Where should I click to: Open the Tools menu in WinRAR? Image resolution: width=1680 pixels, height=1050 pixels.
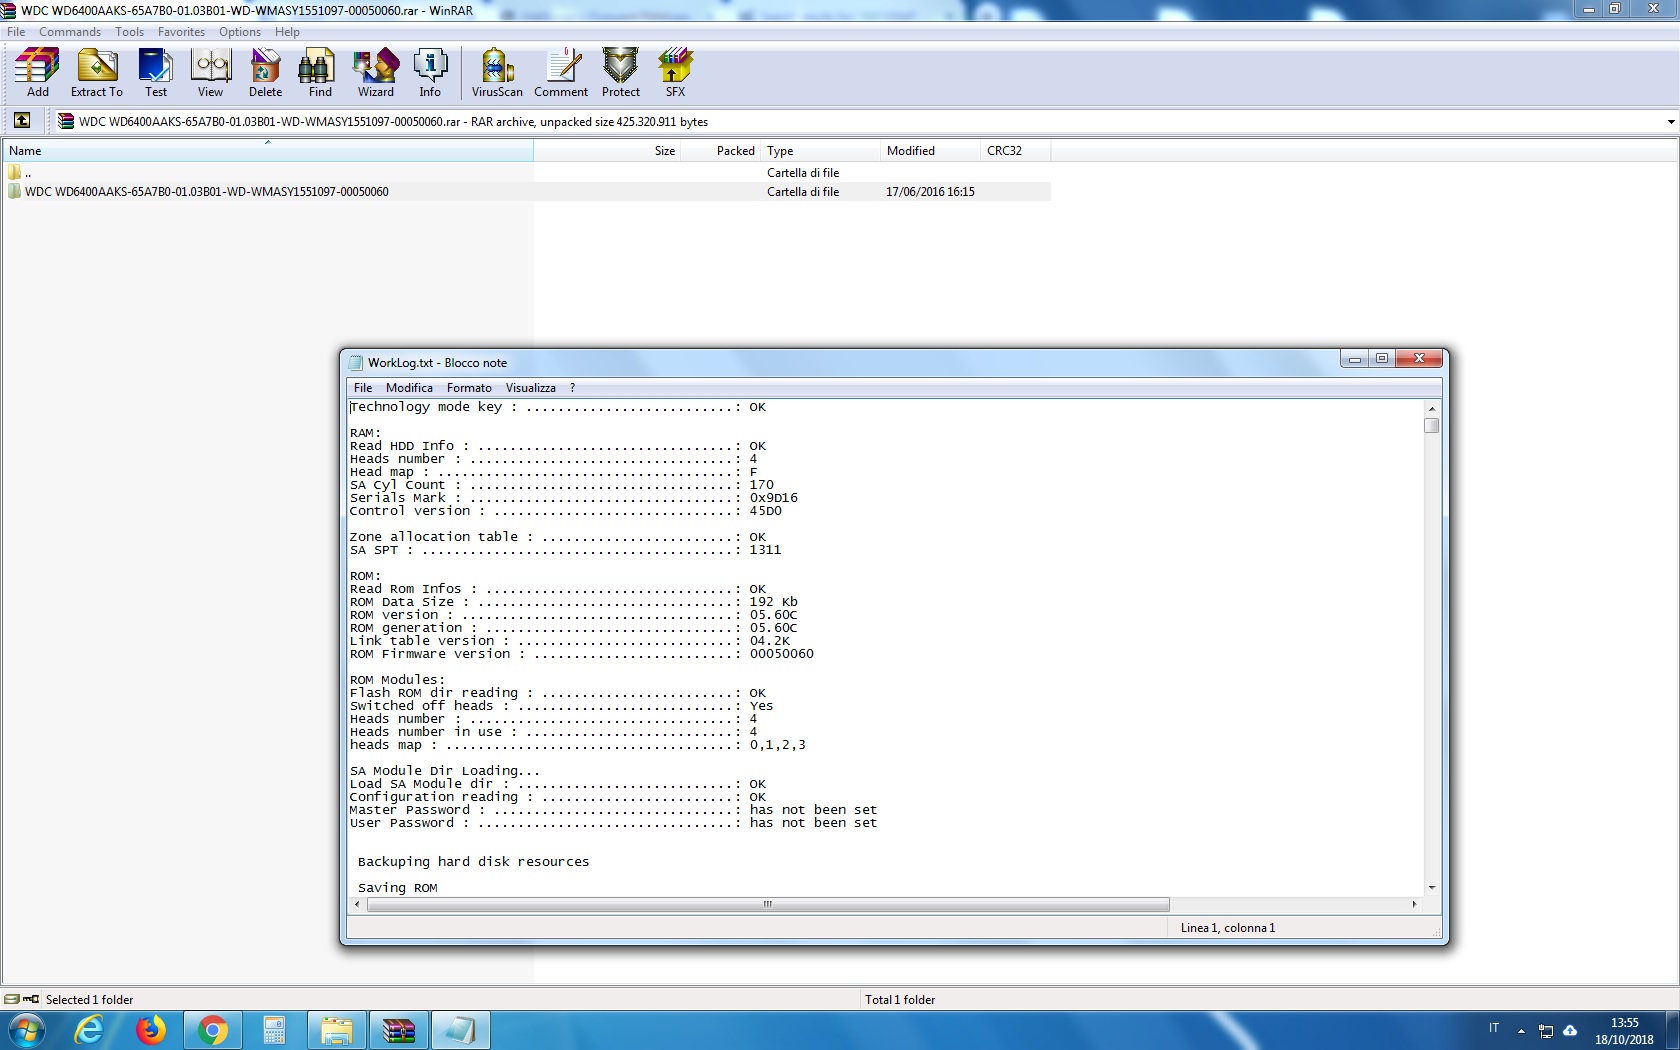click(x=130, y=32)
